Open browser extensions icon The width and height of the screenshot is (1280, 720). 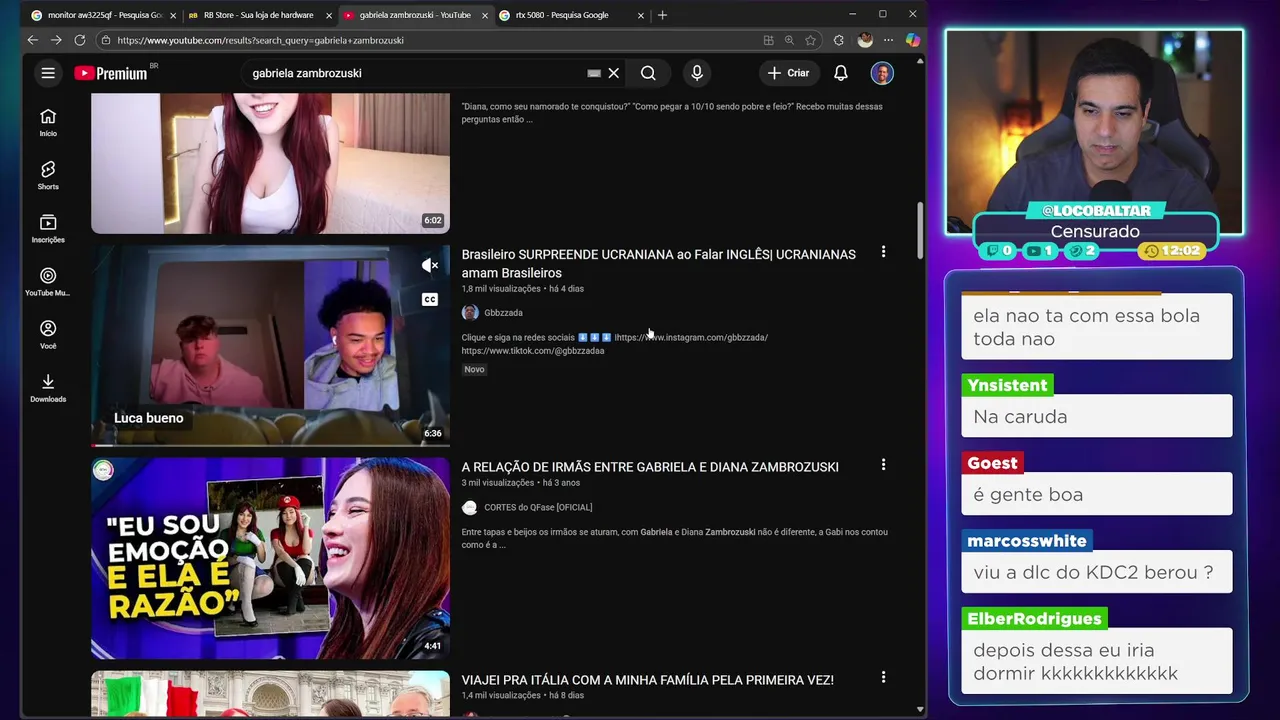[x=839, y=40]
